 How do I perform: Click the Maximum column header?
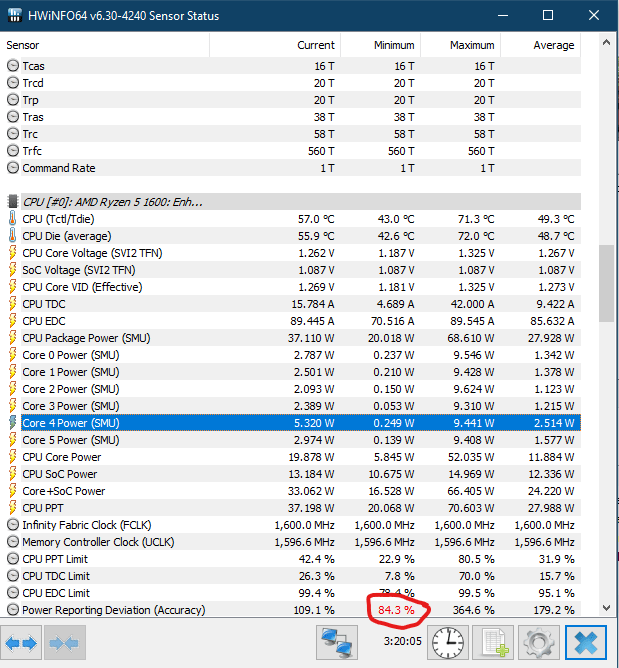[461, 45]
